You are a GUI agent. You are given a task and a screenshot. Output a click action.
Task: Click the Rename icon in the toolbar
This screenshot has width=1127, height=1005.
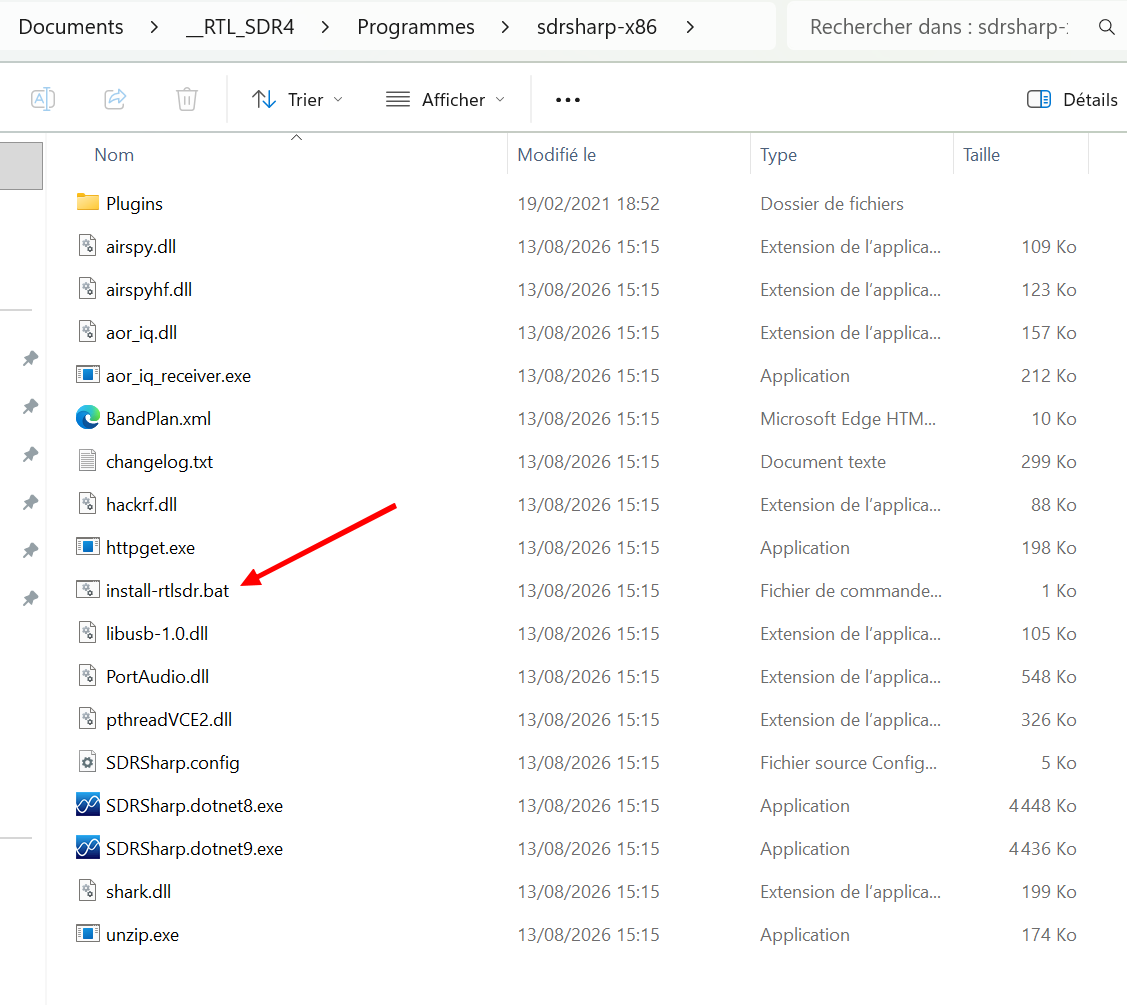[43, 99]
